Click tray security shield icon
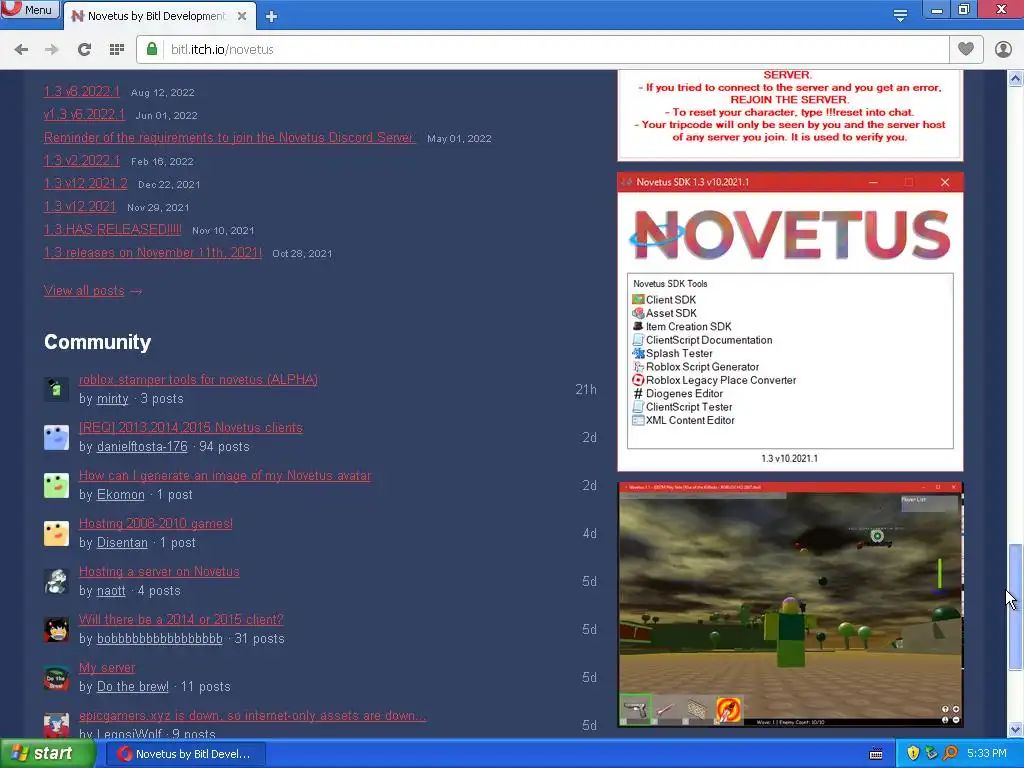This screenshot has height=768, width=1024. pos(913,754)
